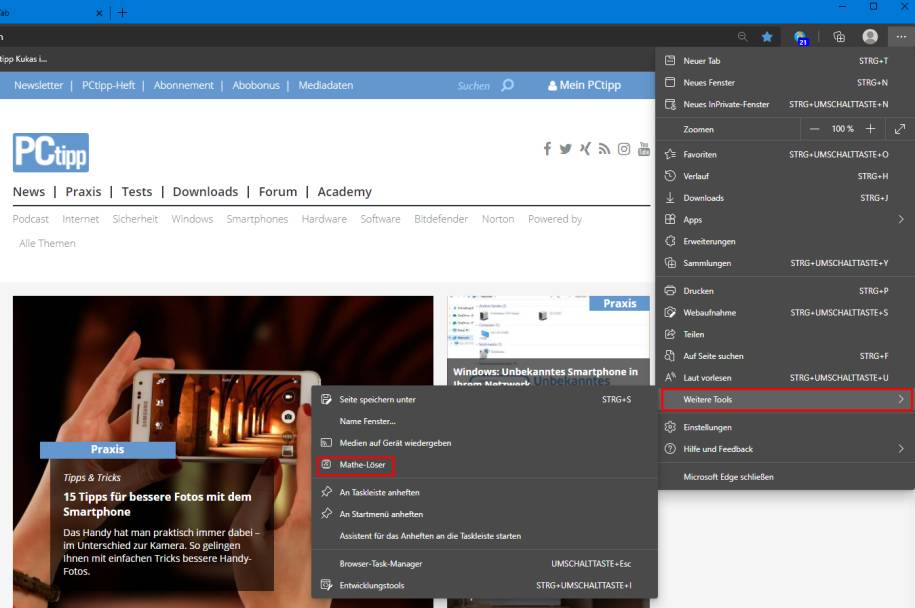Open article 15 Tipps für bessere Fotos
This screenshot has width=915, height=608.
(157, 504)
